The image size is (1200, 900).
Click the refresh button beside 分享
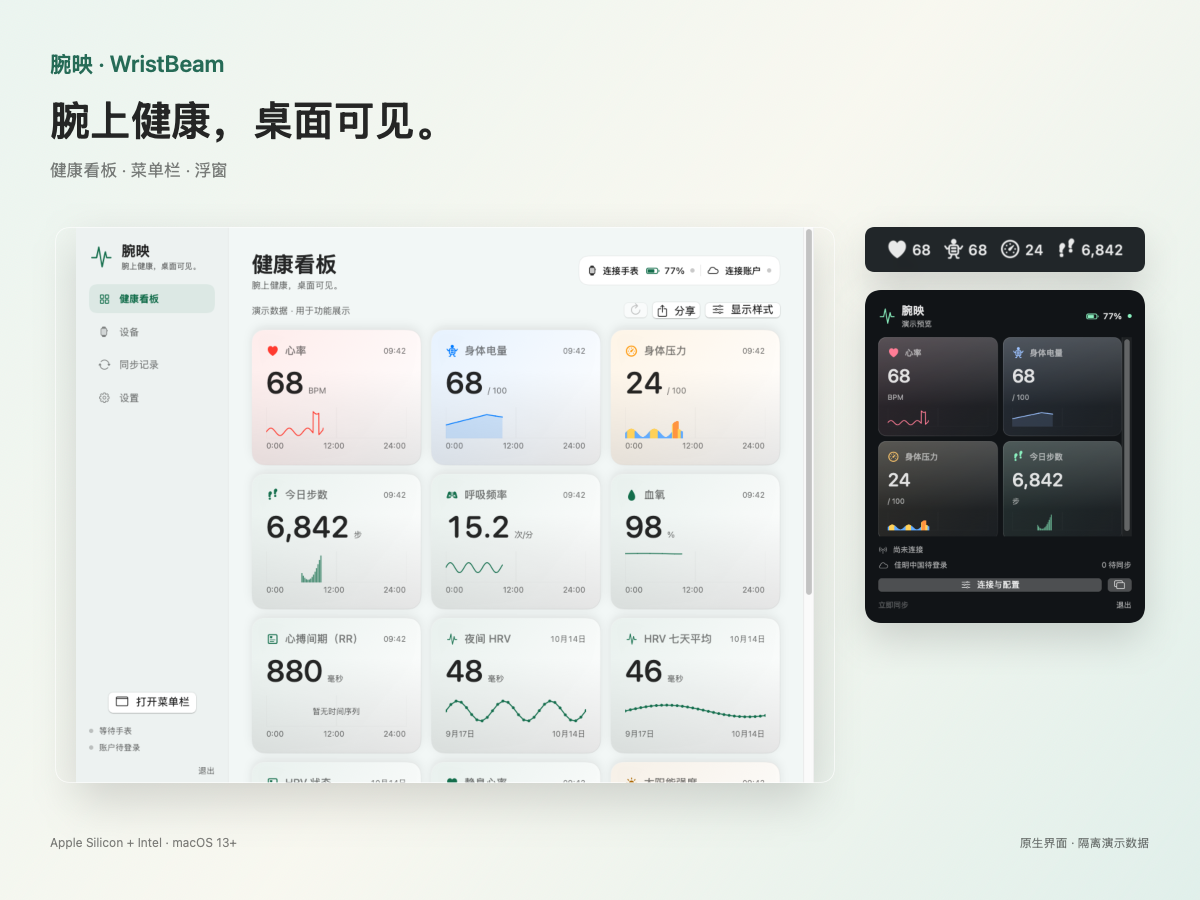(x=636, y=310)
